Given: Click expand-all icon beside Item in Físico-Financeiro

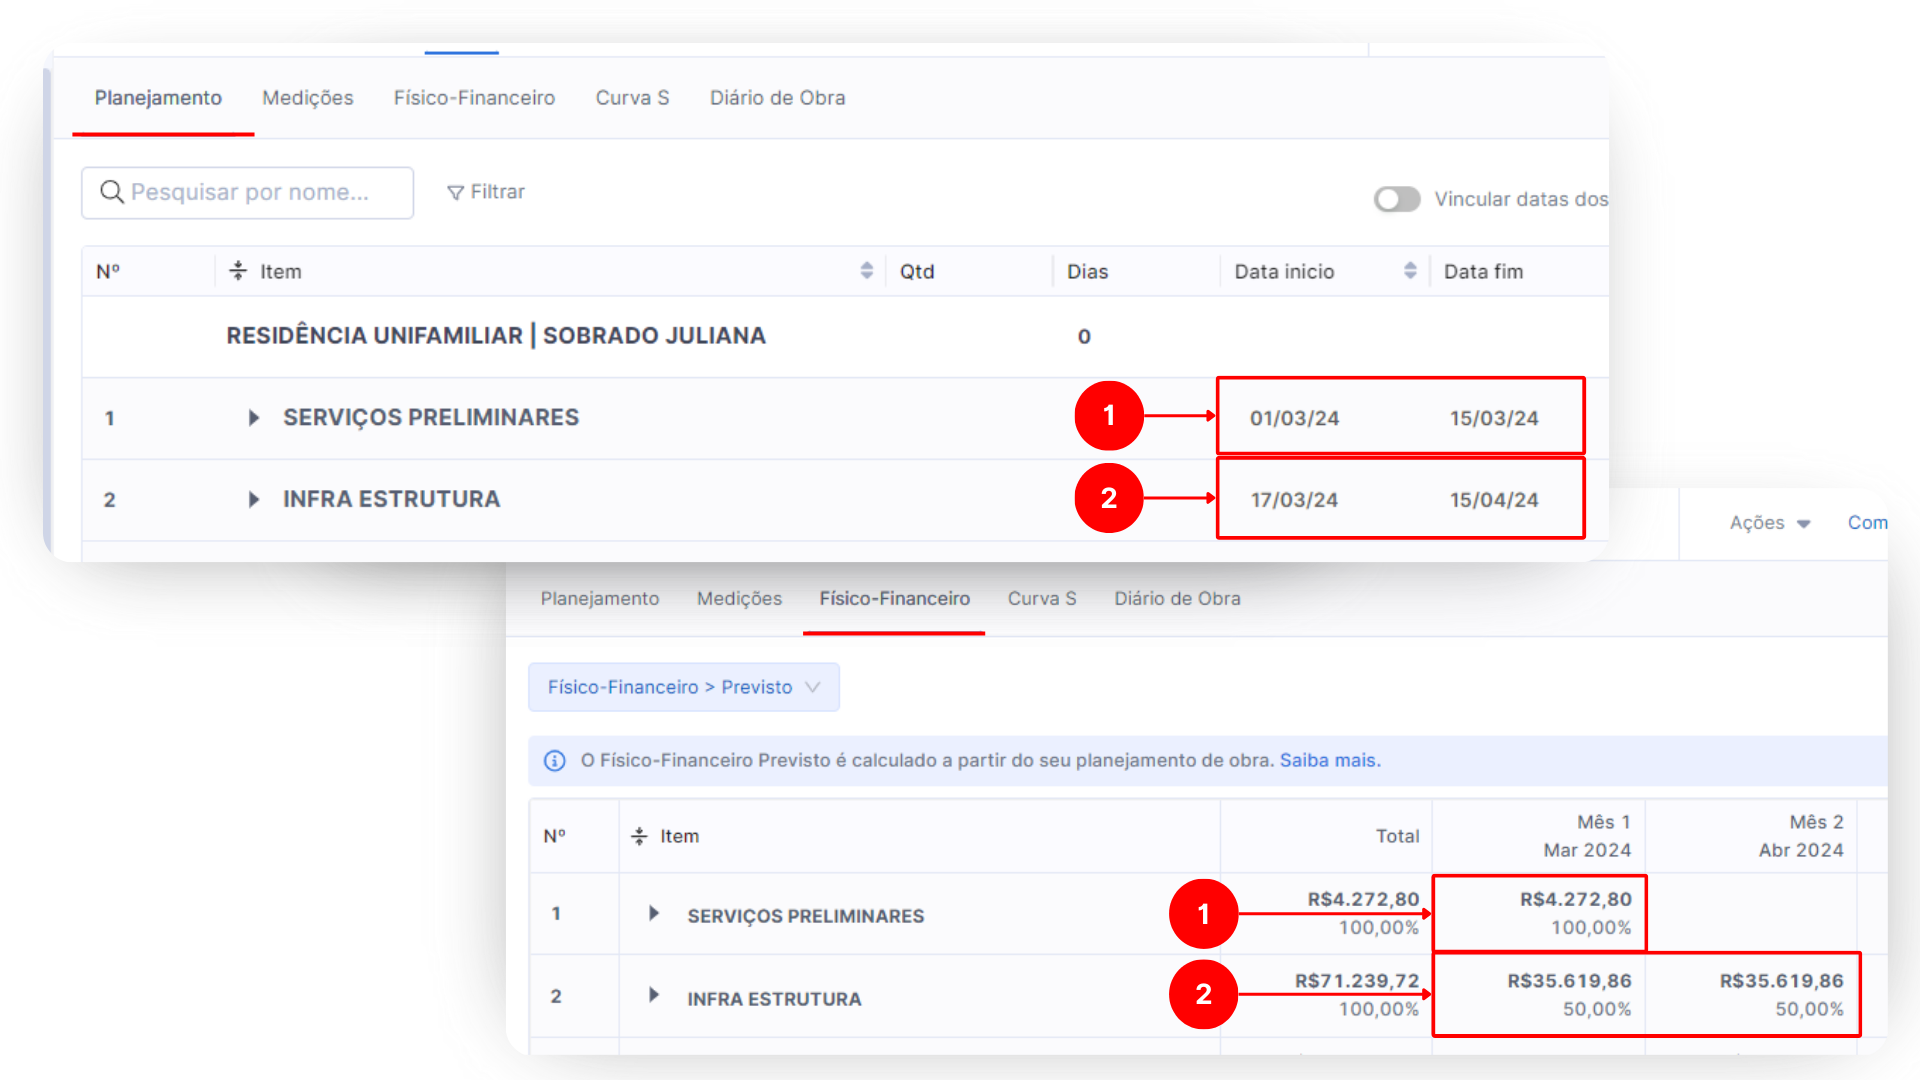Looking at the screenshot, I should pyautogui.click(x=639, y=836).
